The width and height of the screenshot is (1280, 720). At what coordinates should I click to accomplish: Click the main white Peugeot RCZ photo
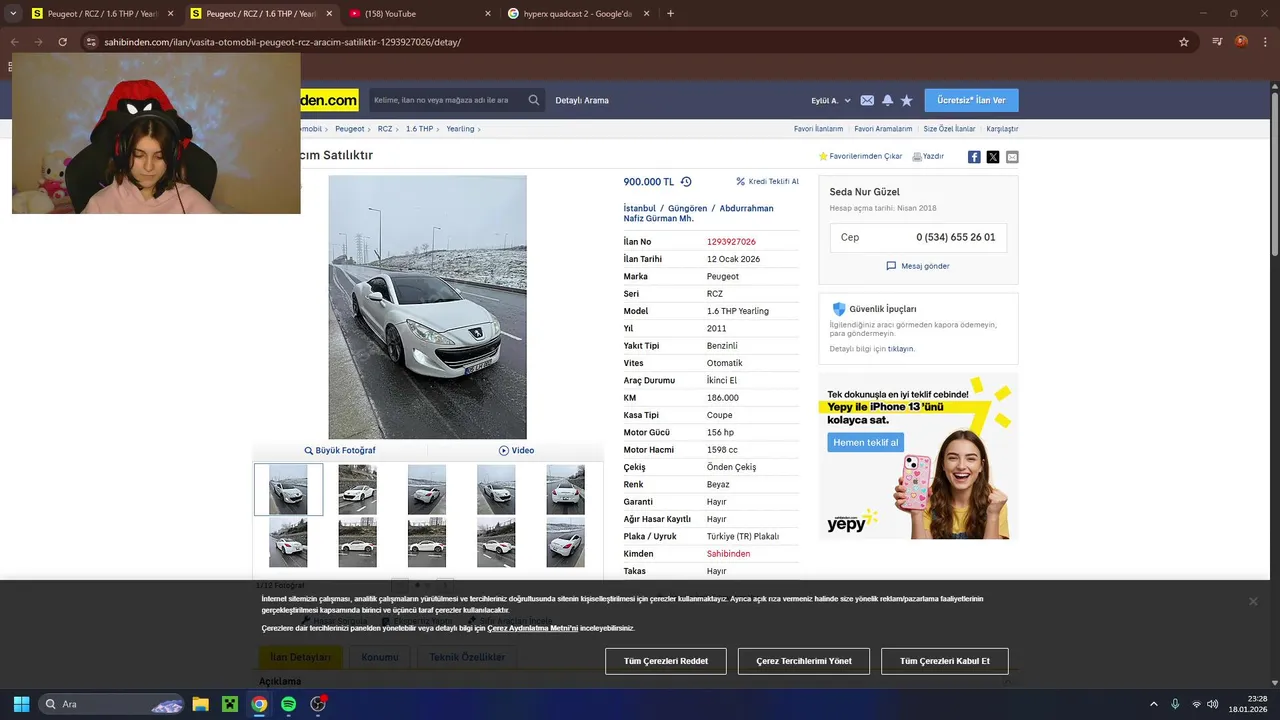point(427,307)
